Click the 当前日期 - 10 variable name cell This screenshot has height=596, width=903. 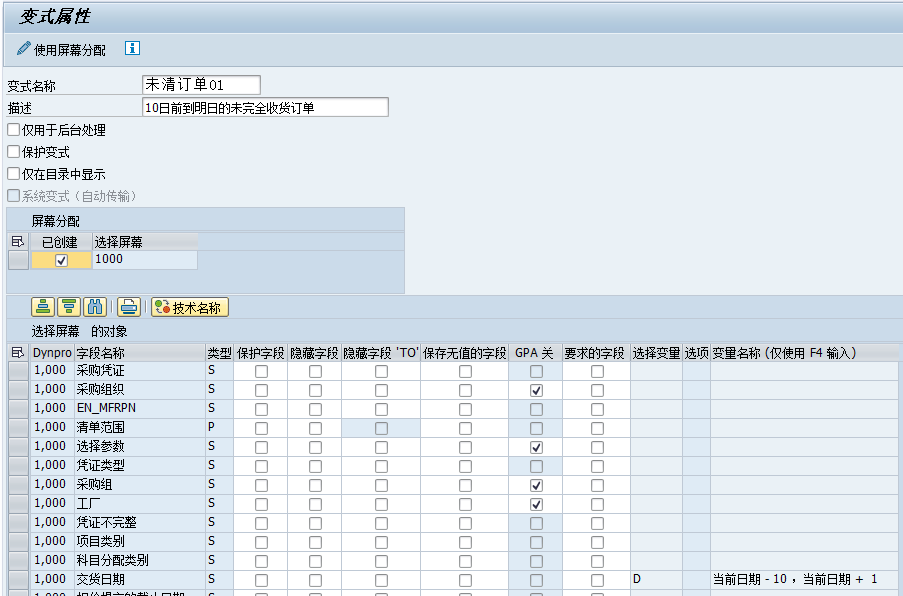(805, 579)
